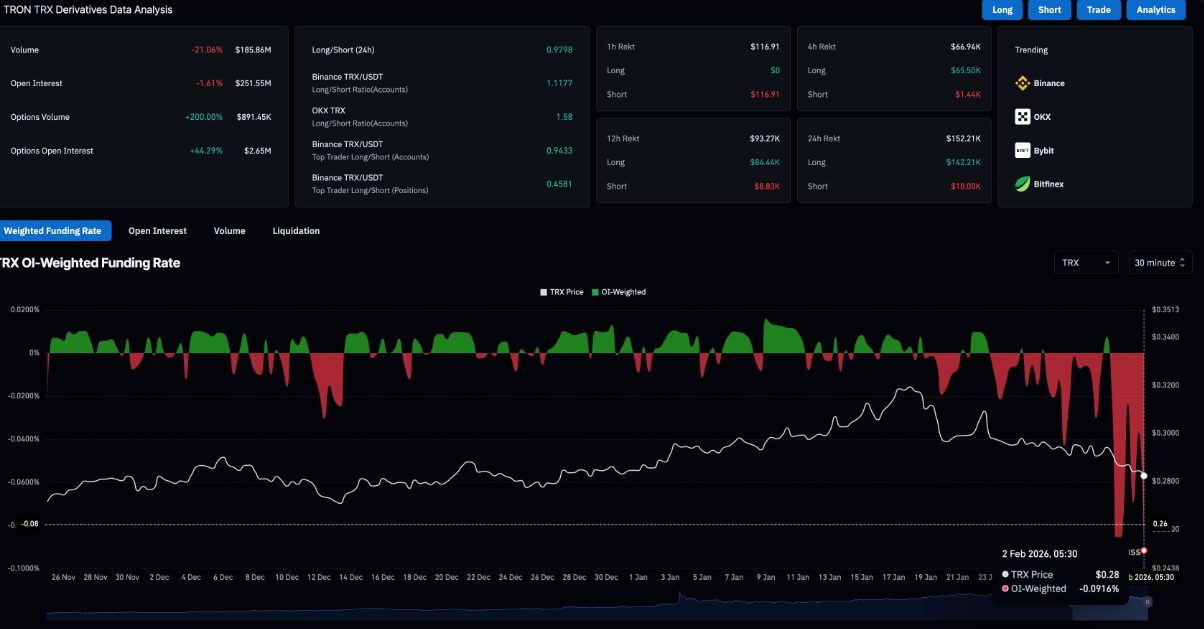The height and width of the screenshot is (629, 1204).
Task: Switch to the Open Interest tab
Action: tap(157, 230)
